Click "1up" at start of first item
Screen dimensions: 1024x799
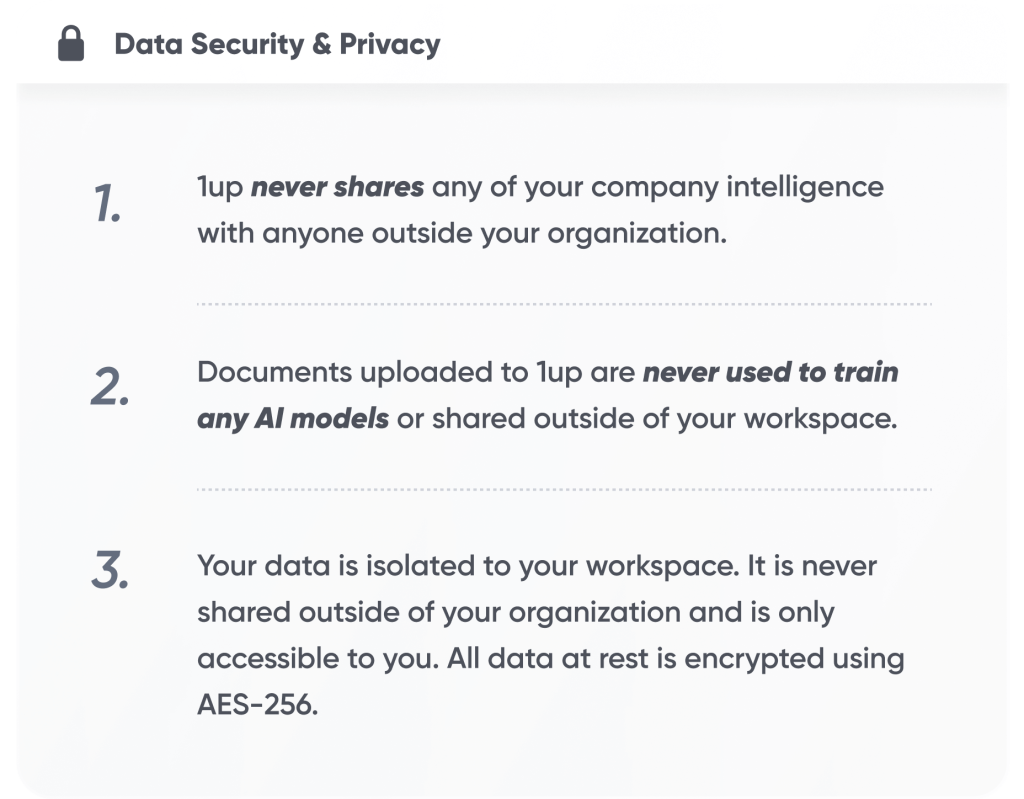220,187
